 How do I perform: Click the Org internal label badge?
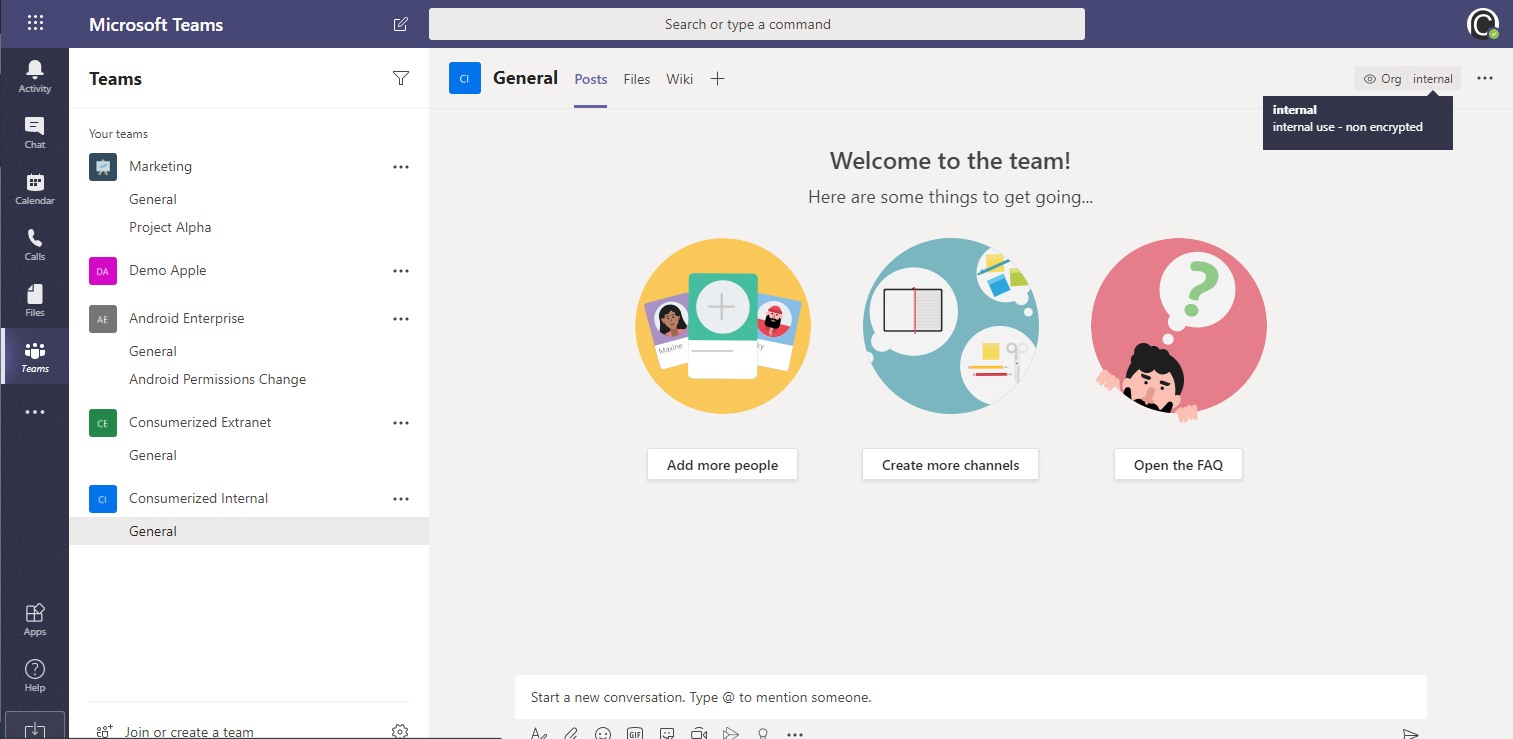coord(1408,78)
